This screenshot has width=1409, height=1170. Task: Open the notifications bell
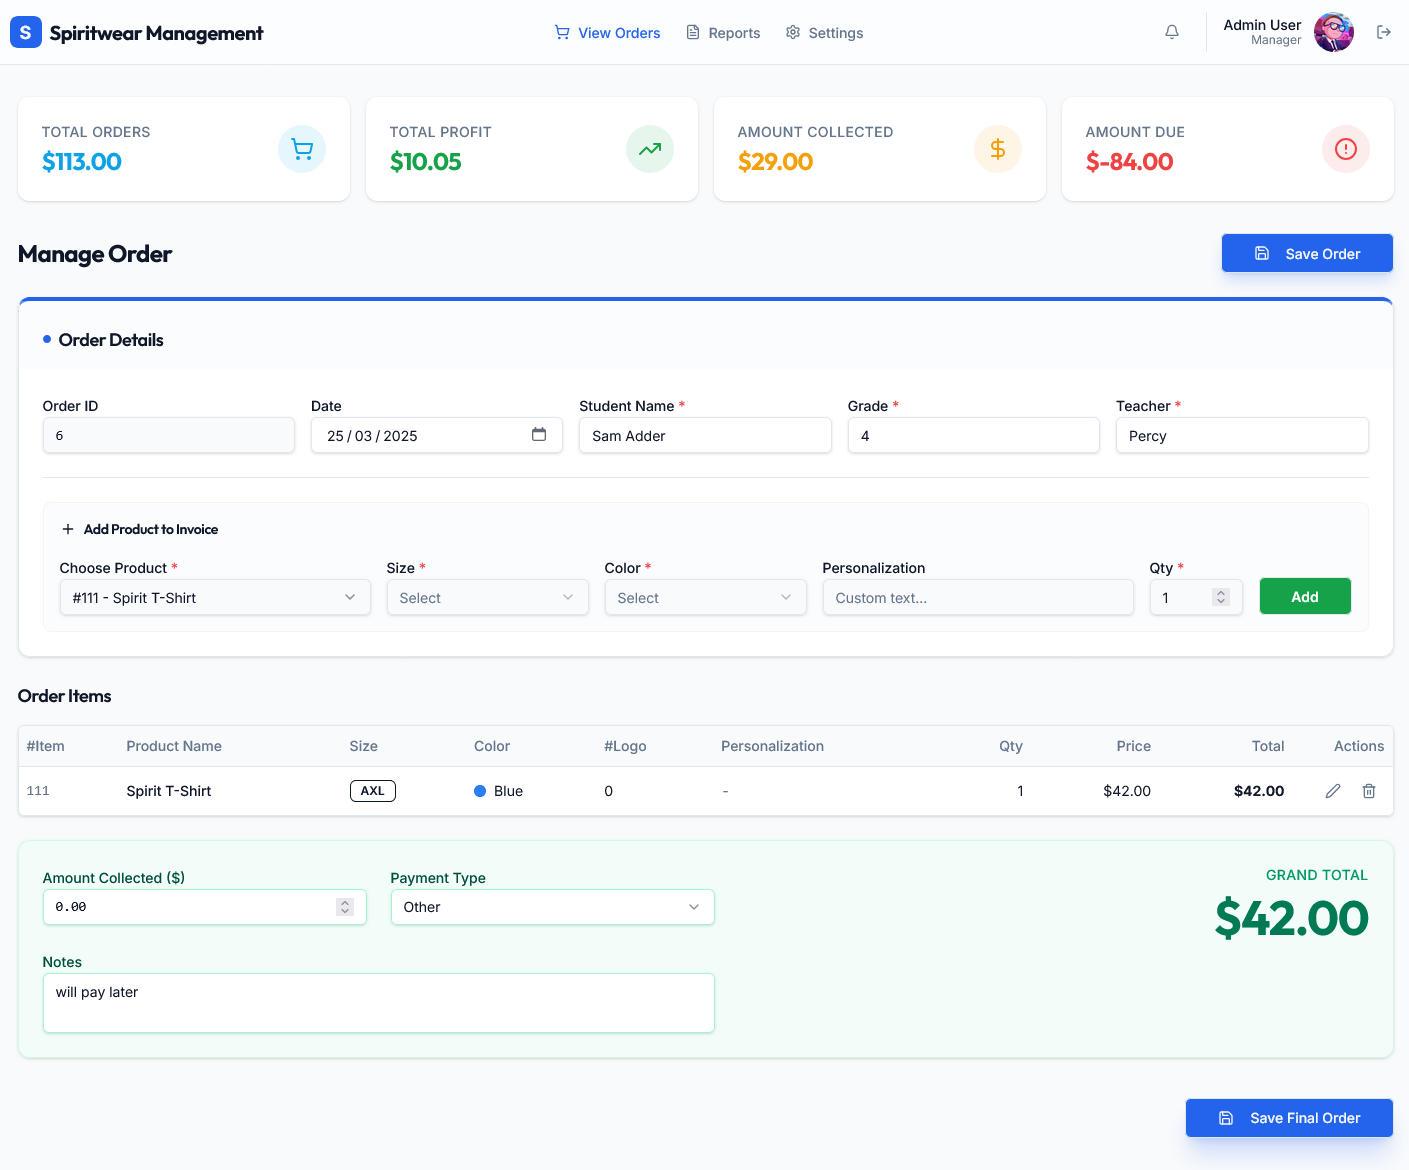click(x=1172, y=32)
